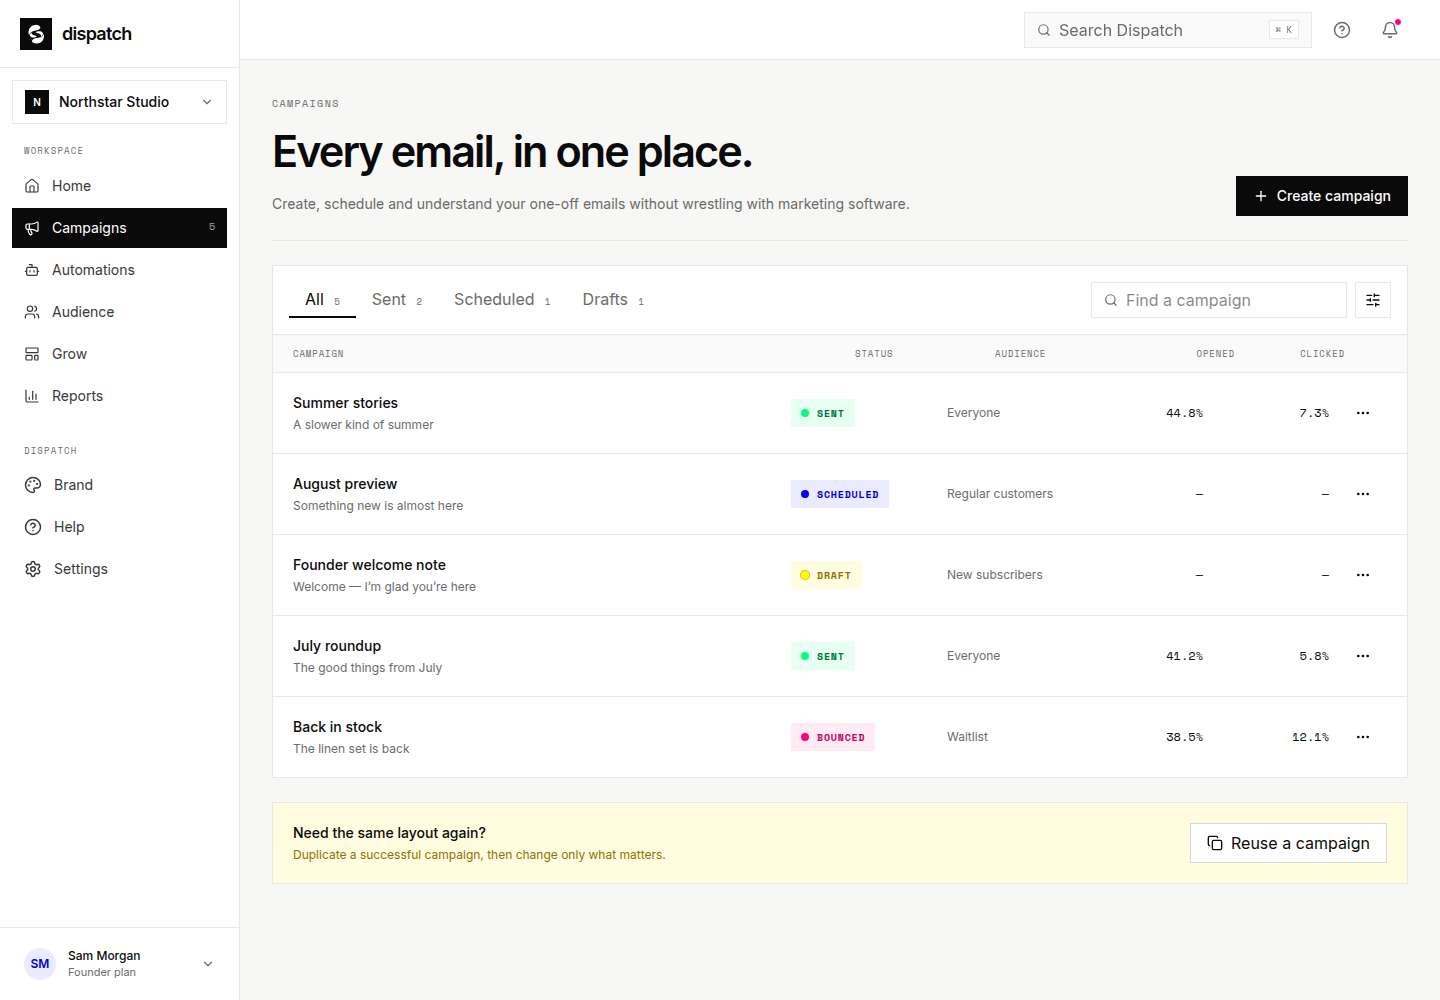Image resolution: width=1440 pixels, height=1000 pixels.
Task: Switch to the All tab
Action: 322,300
